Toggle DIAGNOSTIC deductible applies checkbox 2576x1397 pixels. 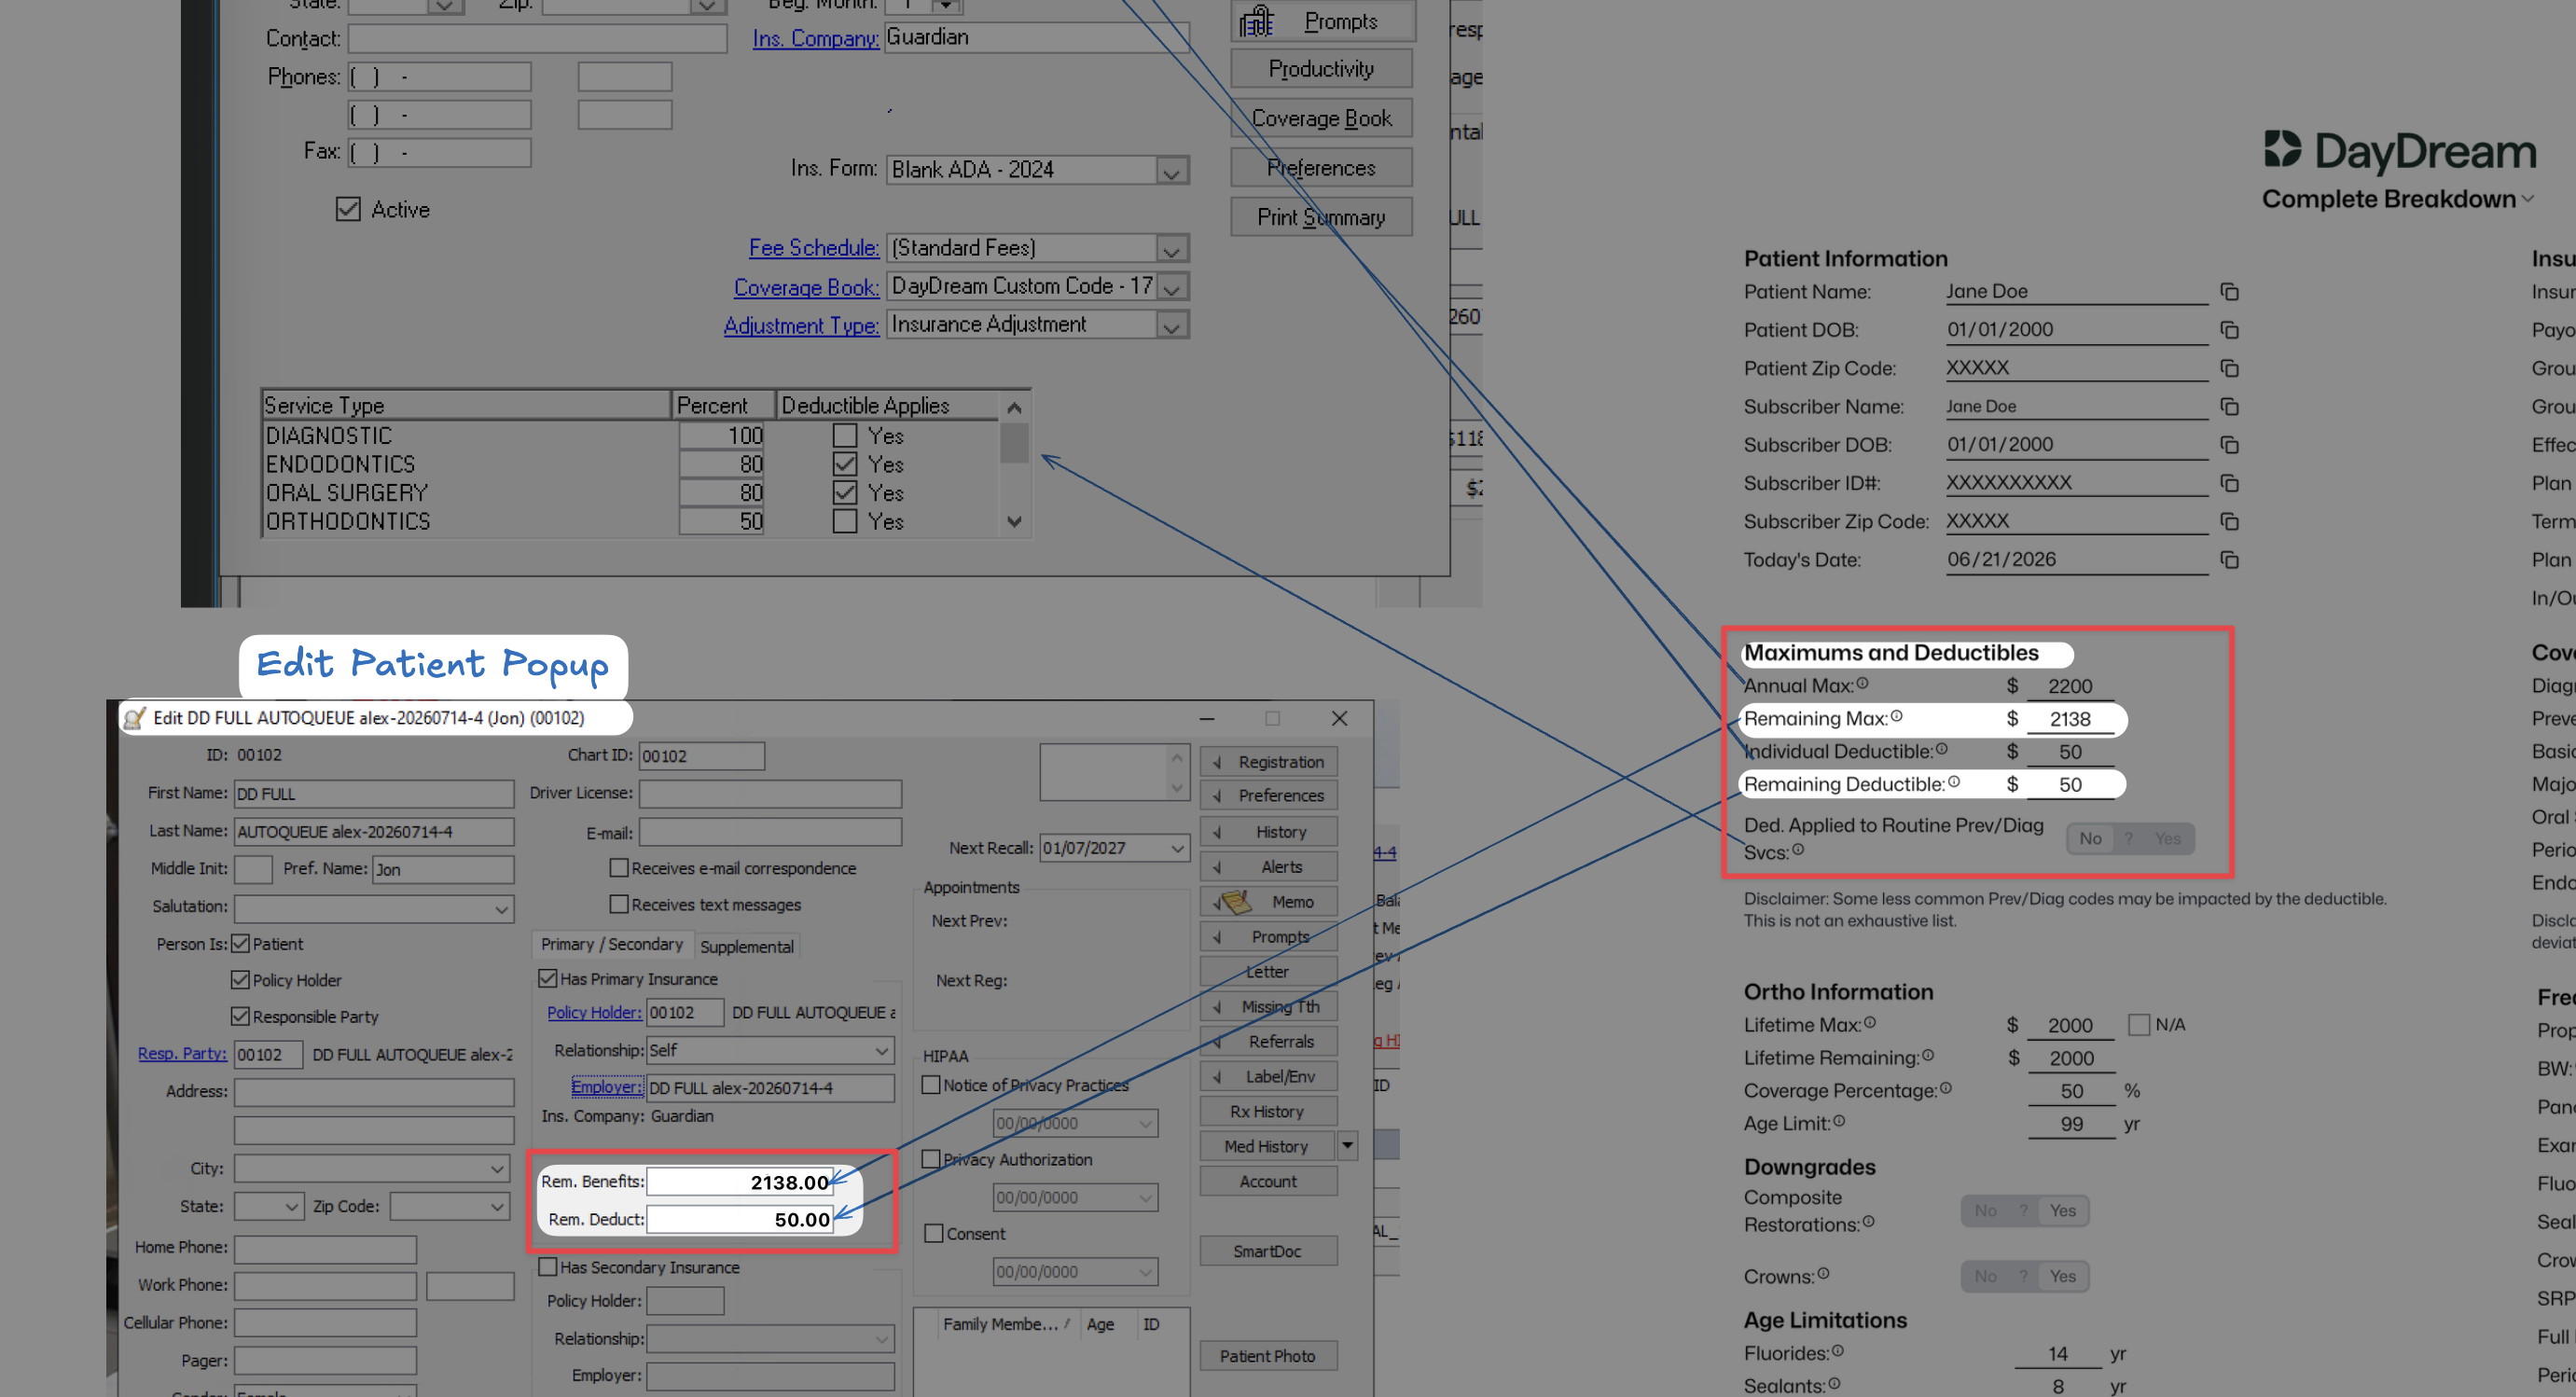tap(845, 435)
